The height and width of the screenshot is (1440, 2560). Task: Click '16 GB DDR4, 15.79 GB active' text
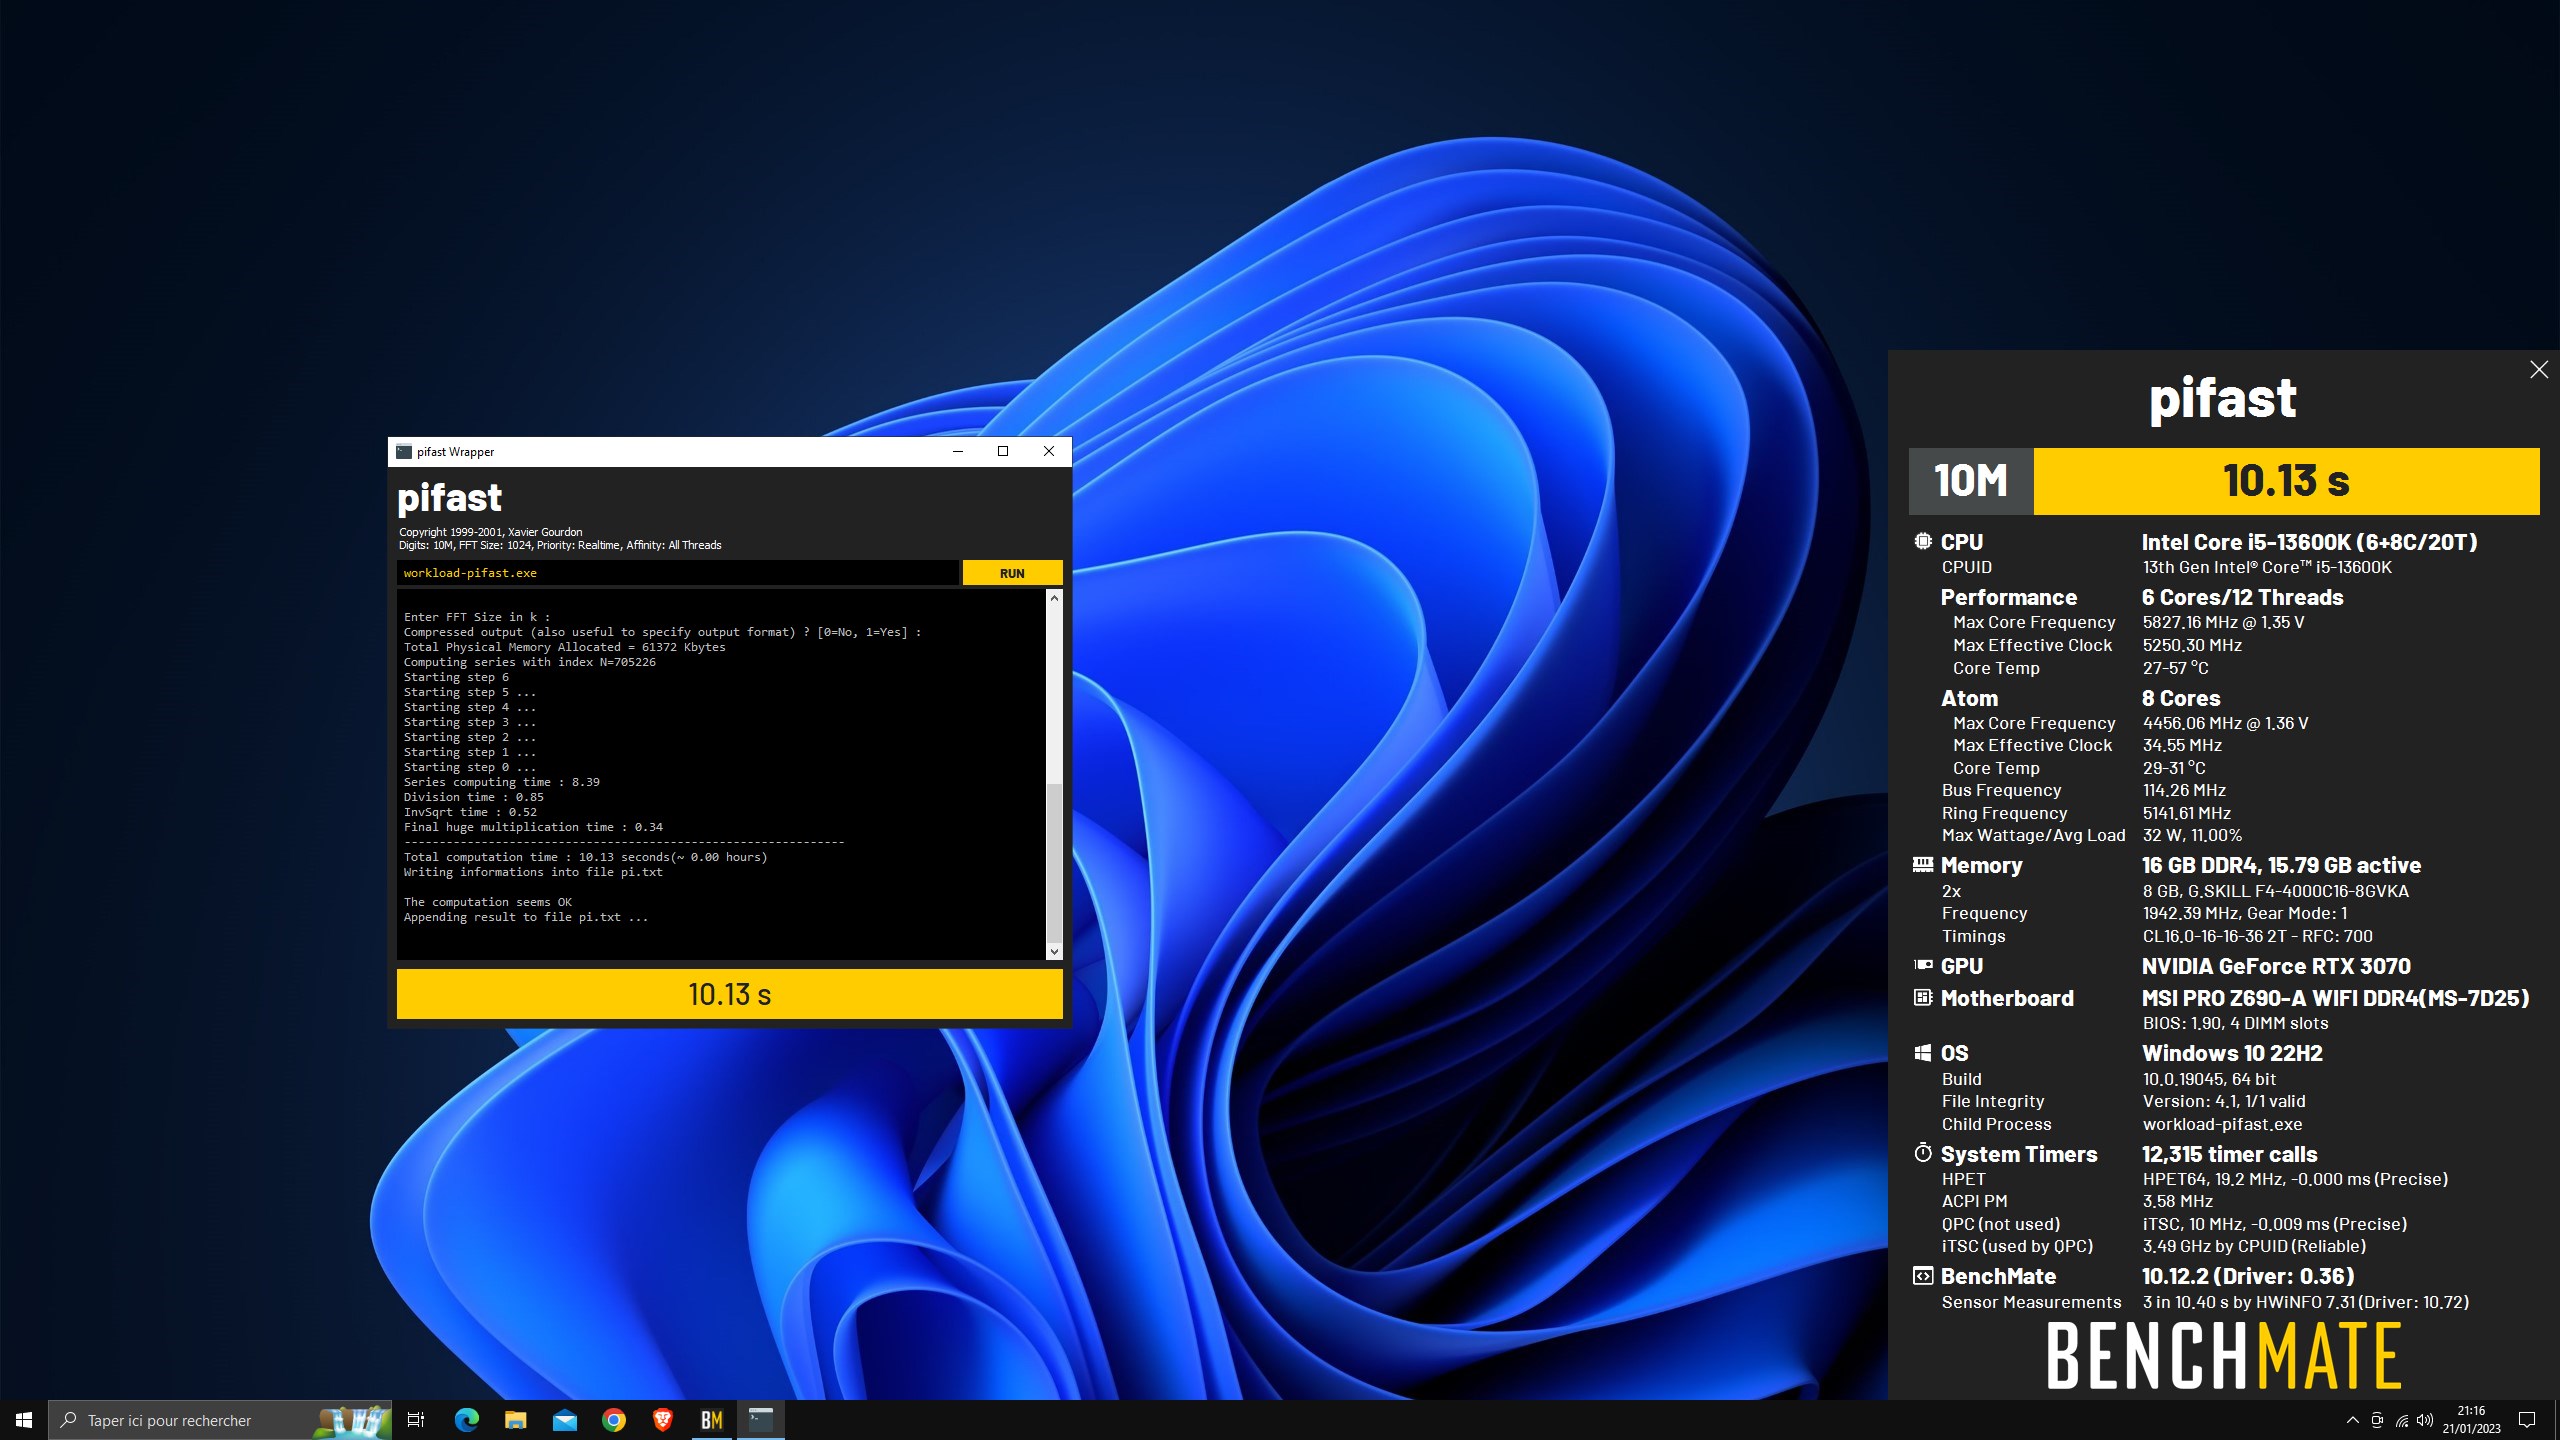point(2282,865)
